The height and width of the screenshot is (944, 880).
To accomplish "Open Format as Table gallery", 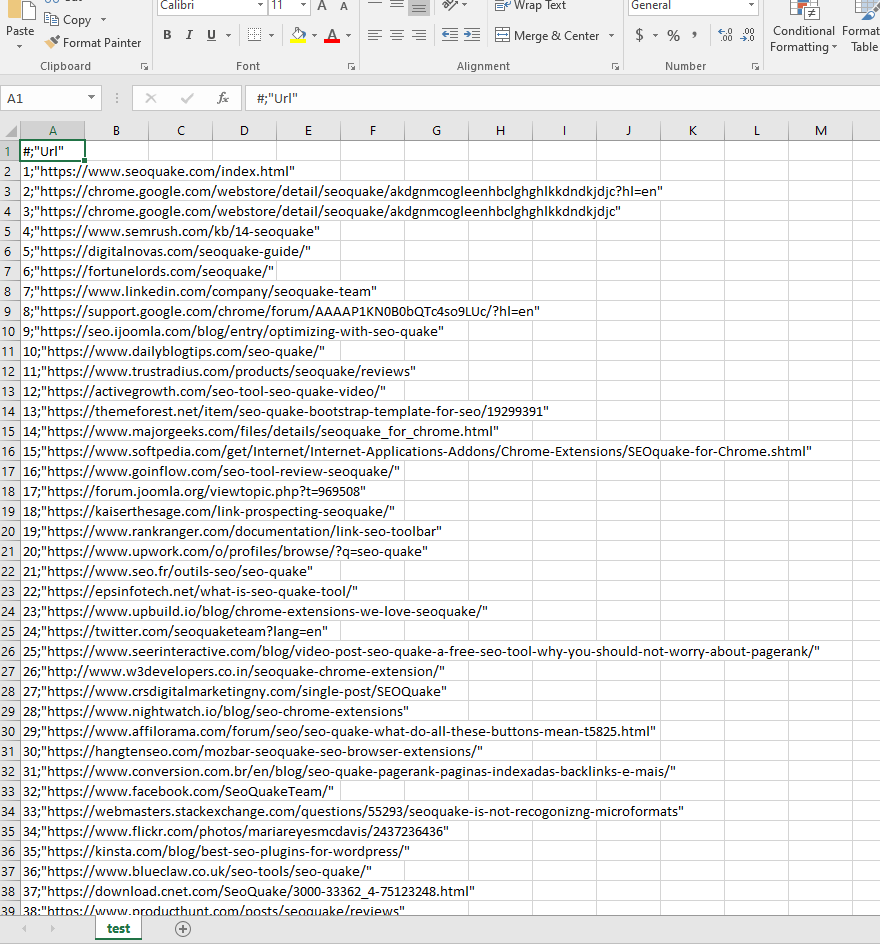I will point(863,27).
